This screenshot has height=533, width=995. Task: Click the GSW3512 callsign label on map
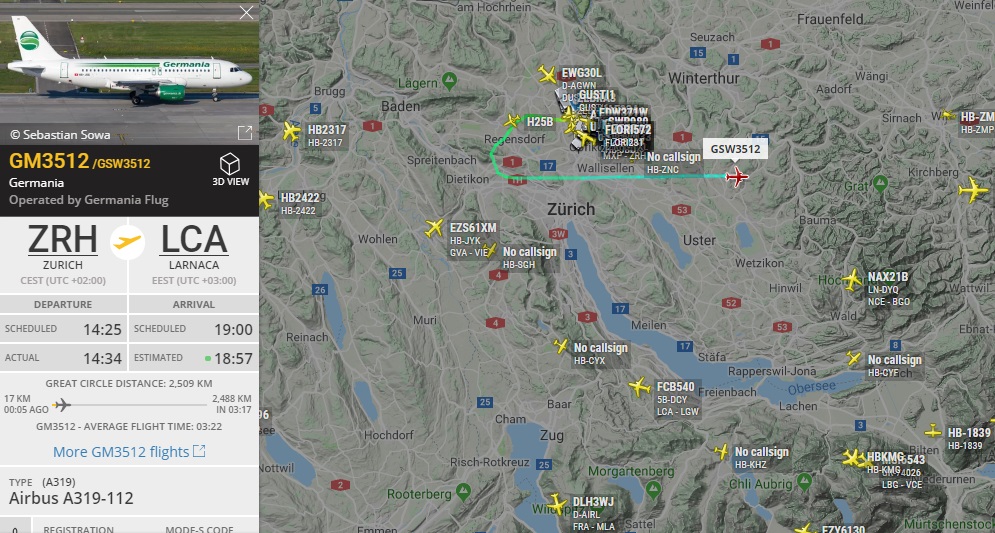click(735, 149)
